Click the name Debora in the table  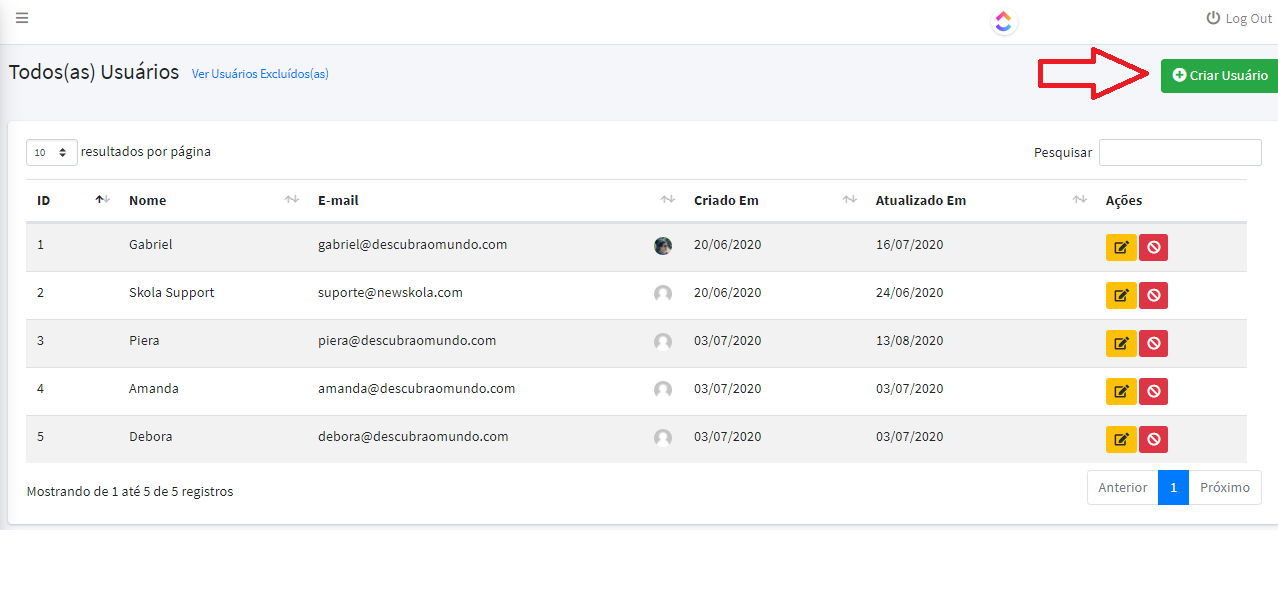[x=151, y=436]
